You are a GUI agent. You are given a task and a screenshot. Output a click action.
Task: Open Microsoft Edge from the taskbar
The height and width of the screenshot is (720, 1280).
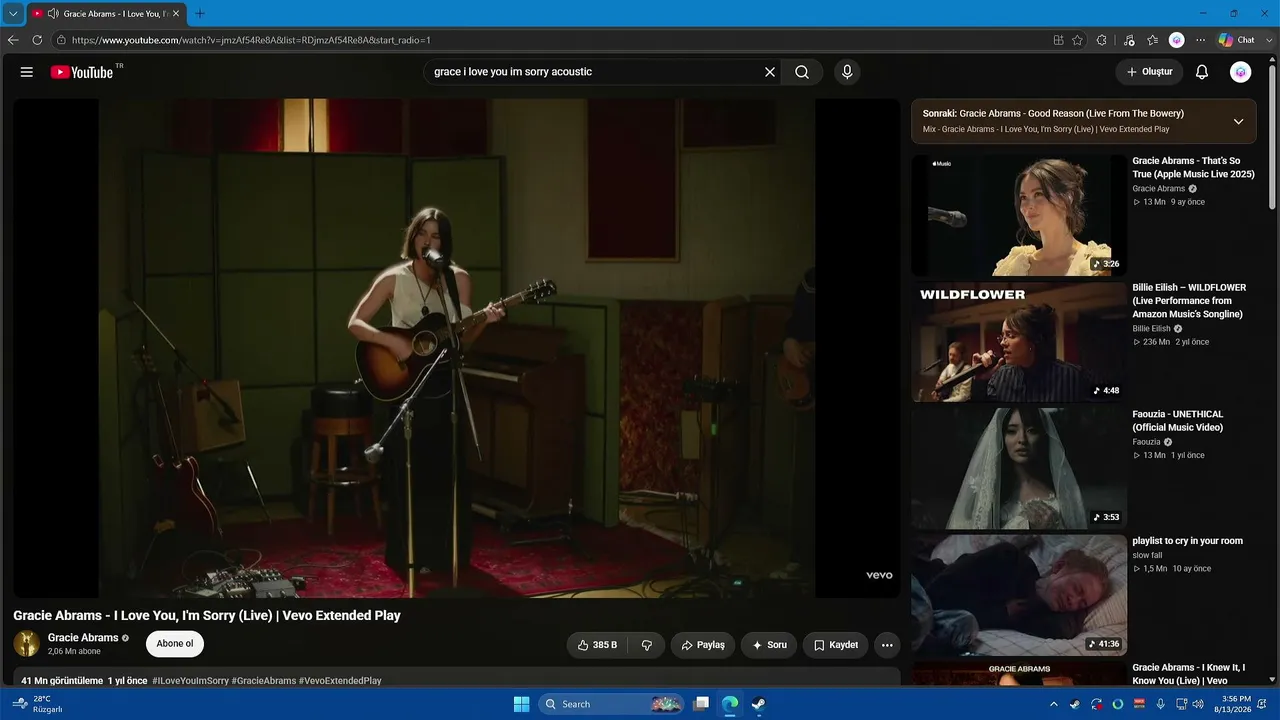click(x=730, y=704)
